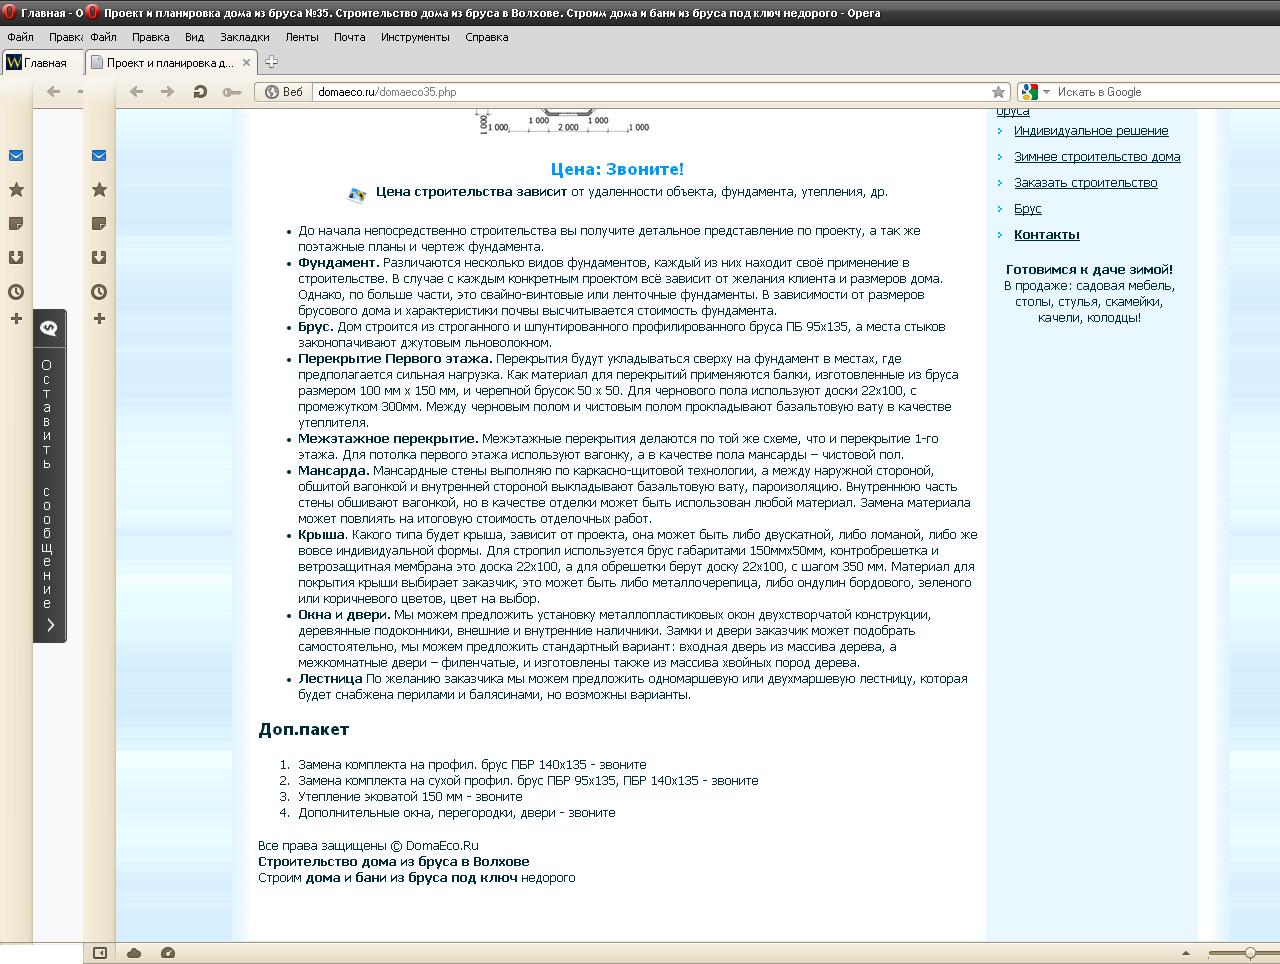
Task: Click the Готовимся к даче зимой! text
Action: point(1089,270)
